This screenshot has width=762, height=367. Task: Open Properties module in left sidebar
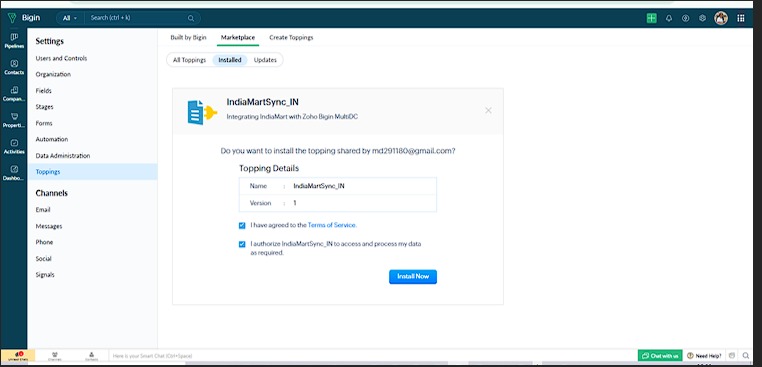[x=14, y=120]
